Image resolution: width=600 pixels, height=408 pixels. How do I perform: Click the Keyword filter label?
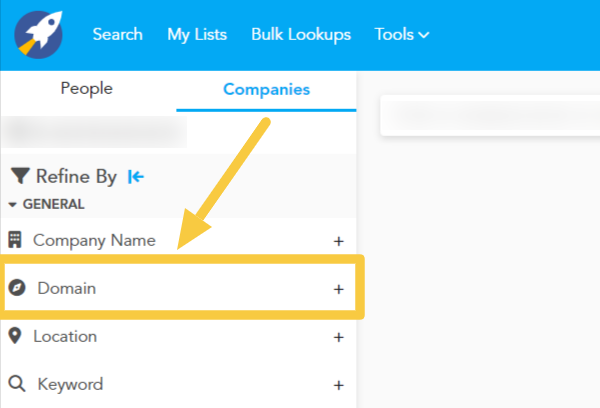pyautogui.click(x=70, y=384)
